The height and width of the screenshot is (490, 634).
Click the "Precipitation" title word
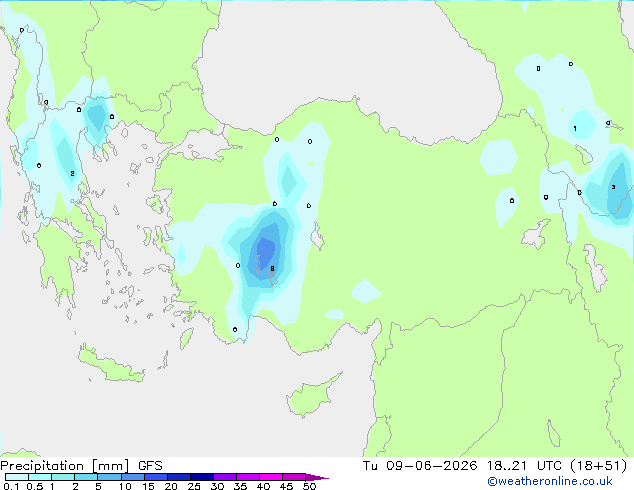coord(42,466)
